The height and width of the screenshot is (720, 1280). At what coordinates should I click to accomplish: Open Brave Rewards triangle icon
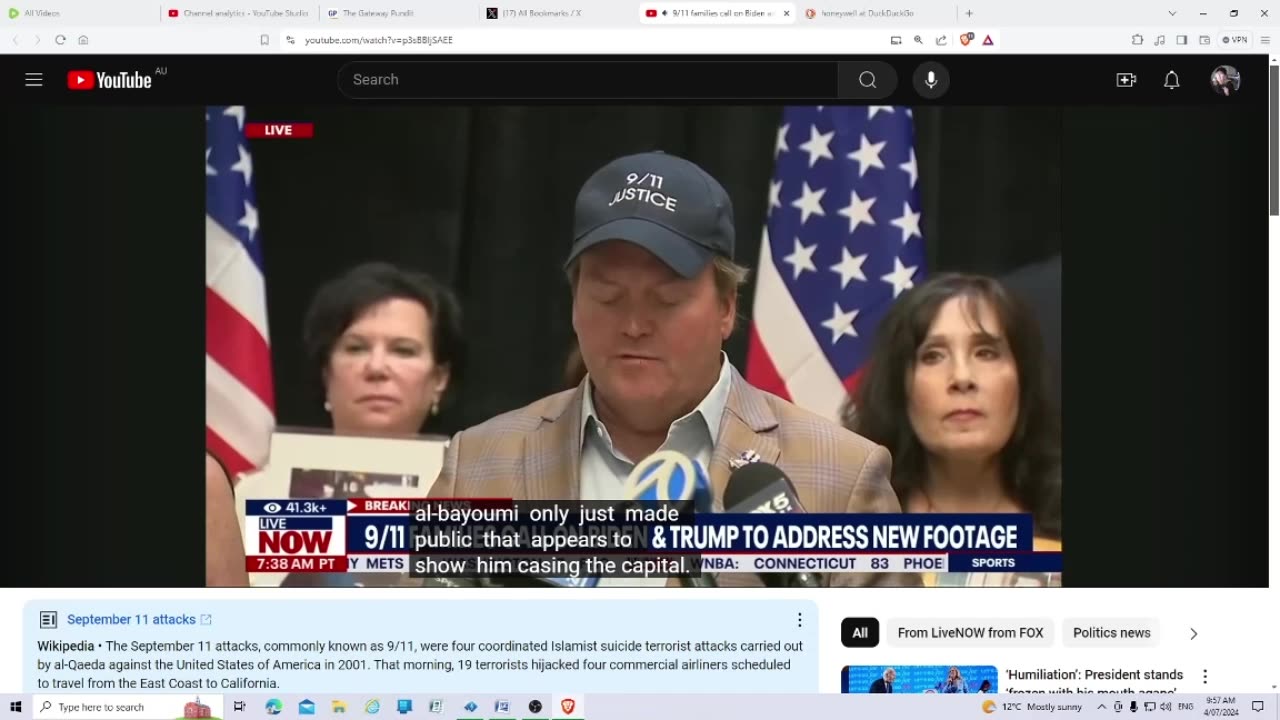point(988,40)
